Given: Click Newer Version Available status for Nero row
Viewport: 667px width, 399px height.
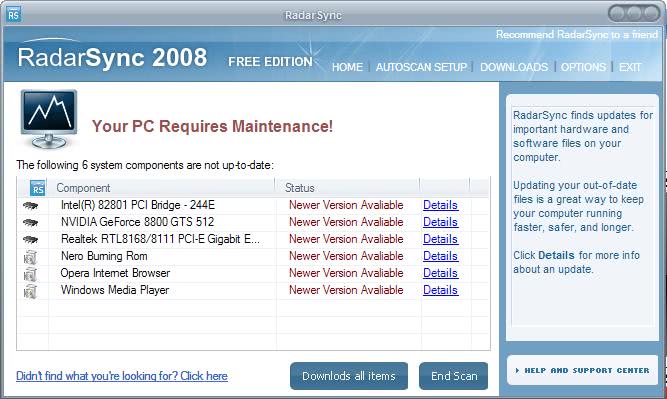Looking at the screenshot, I should click(x=346, y=256).
